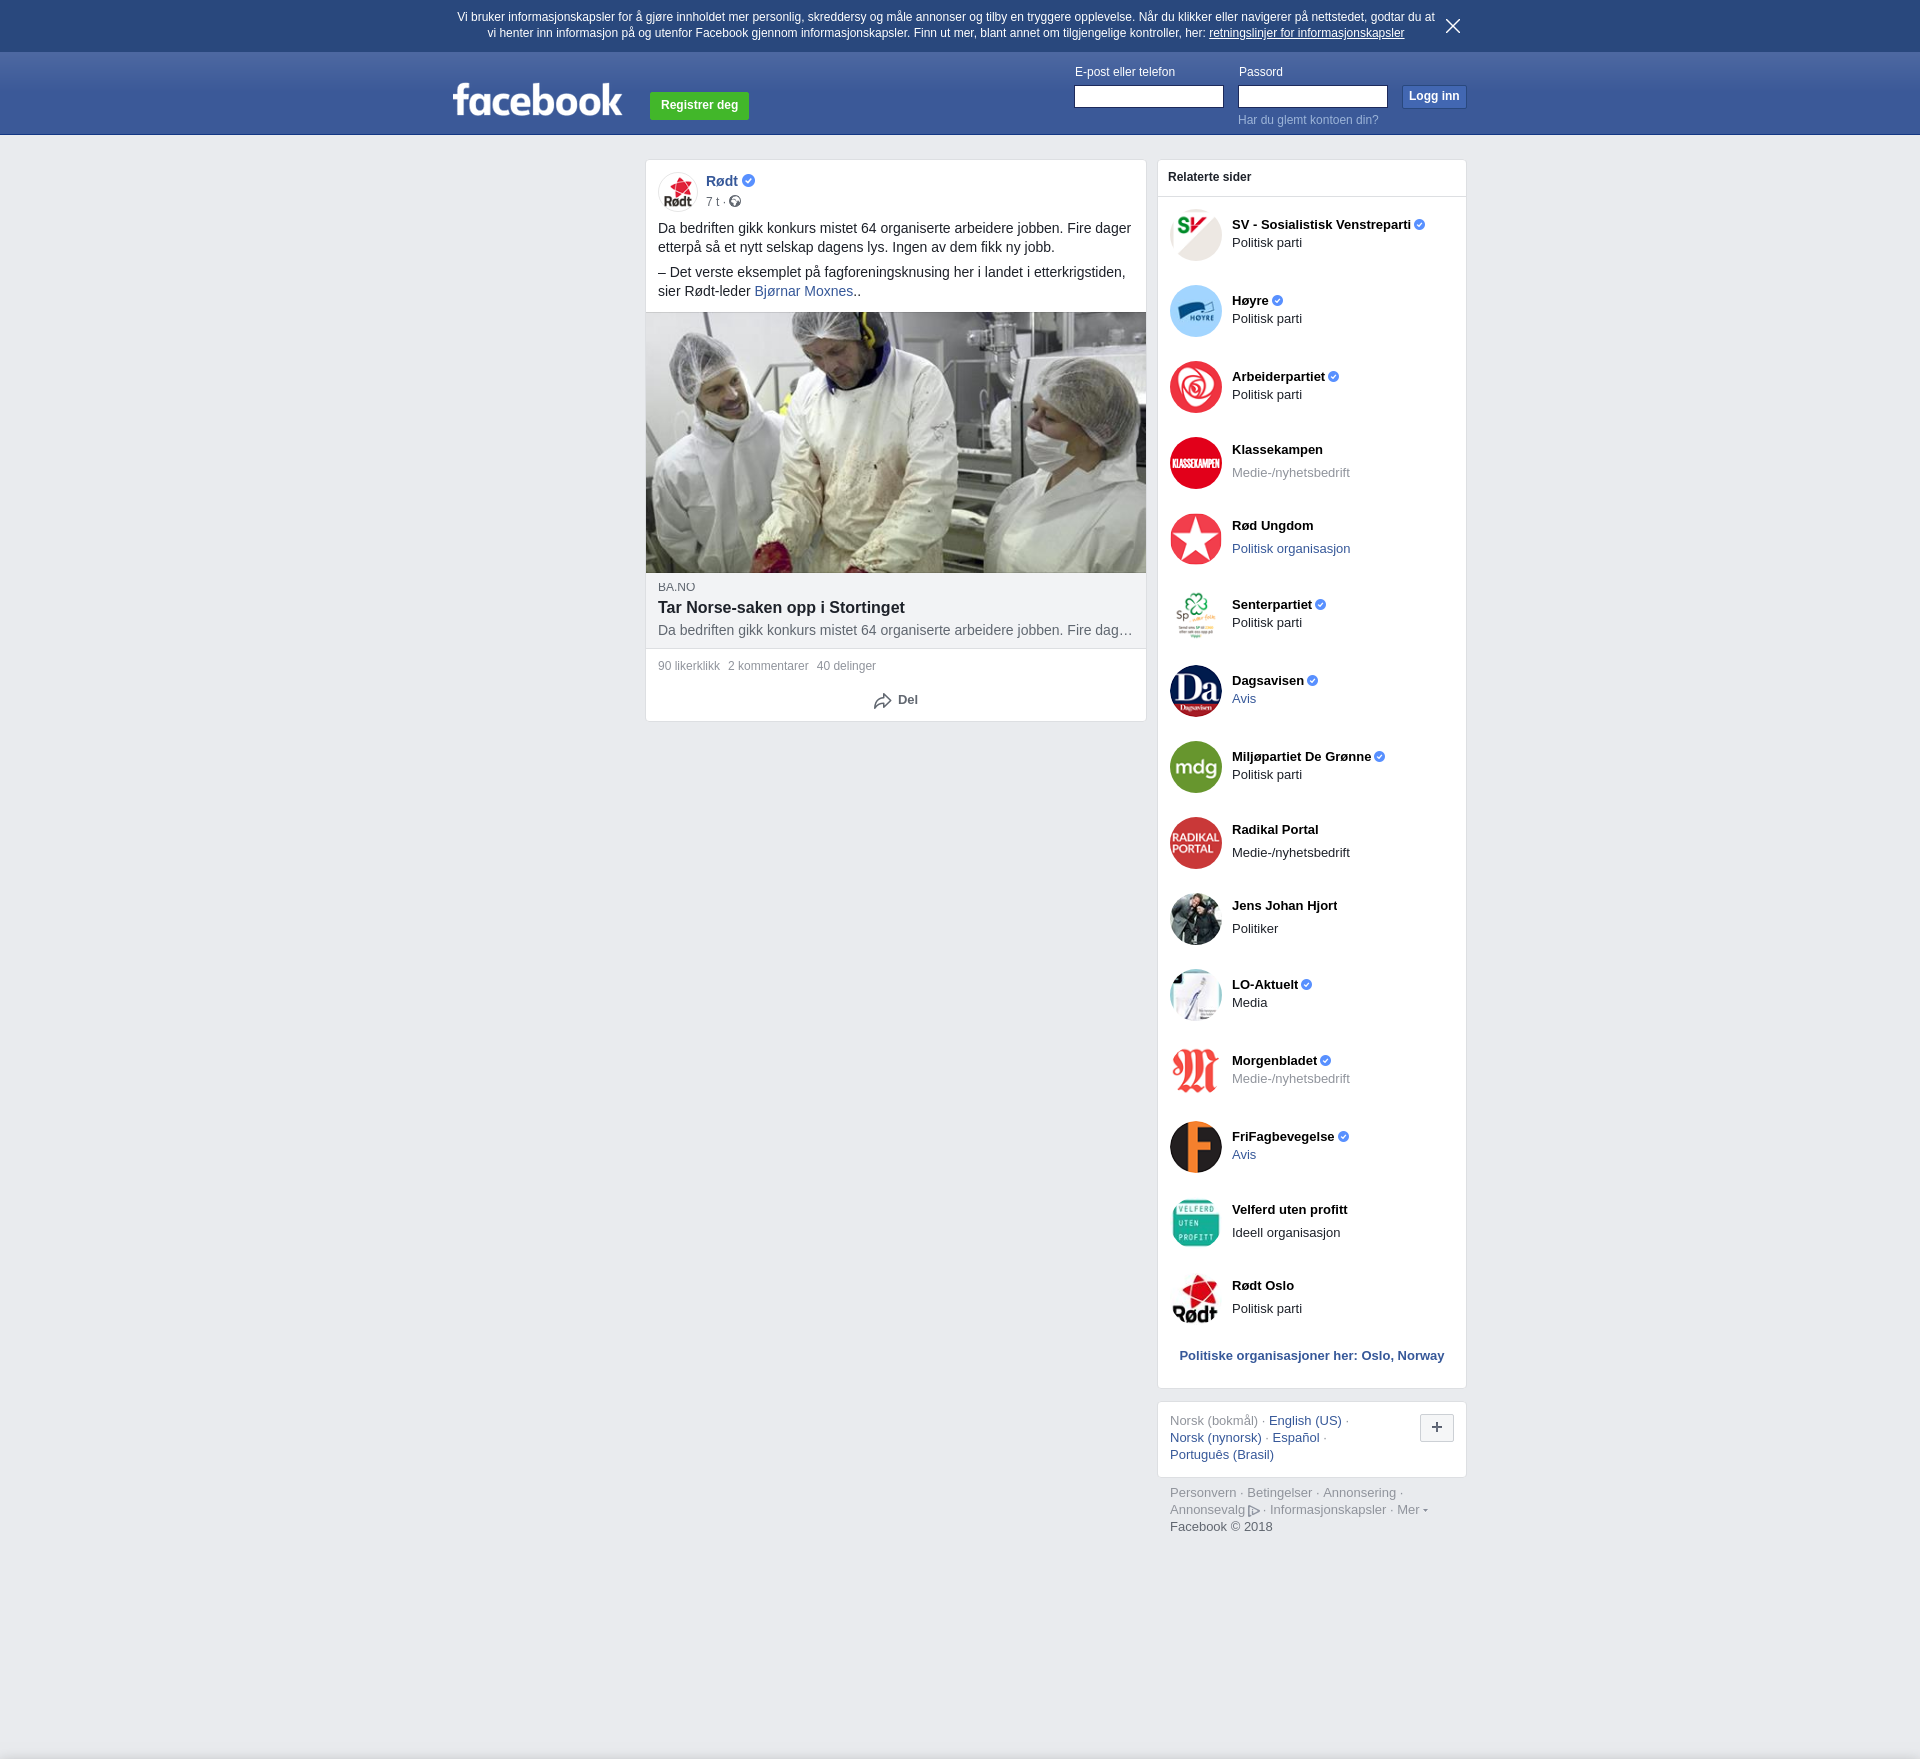Open the Personvern footer link

point(1203,1493)
